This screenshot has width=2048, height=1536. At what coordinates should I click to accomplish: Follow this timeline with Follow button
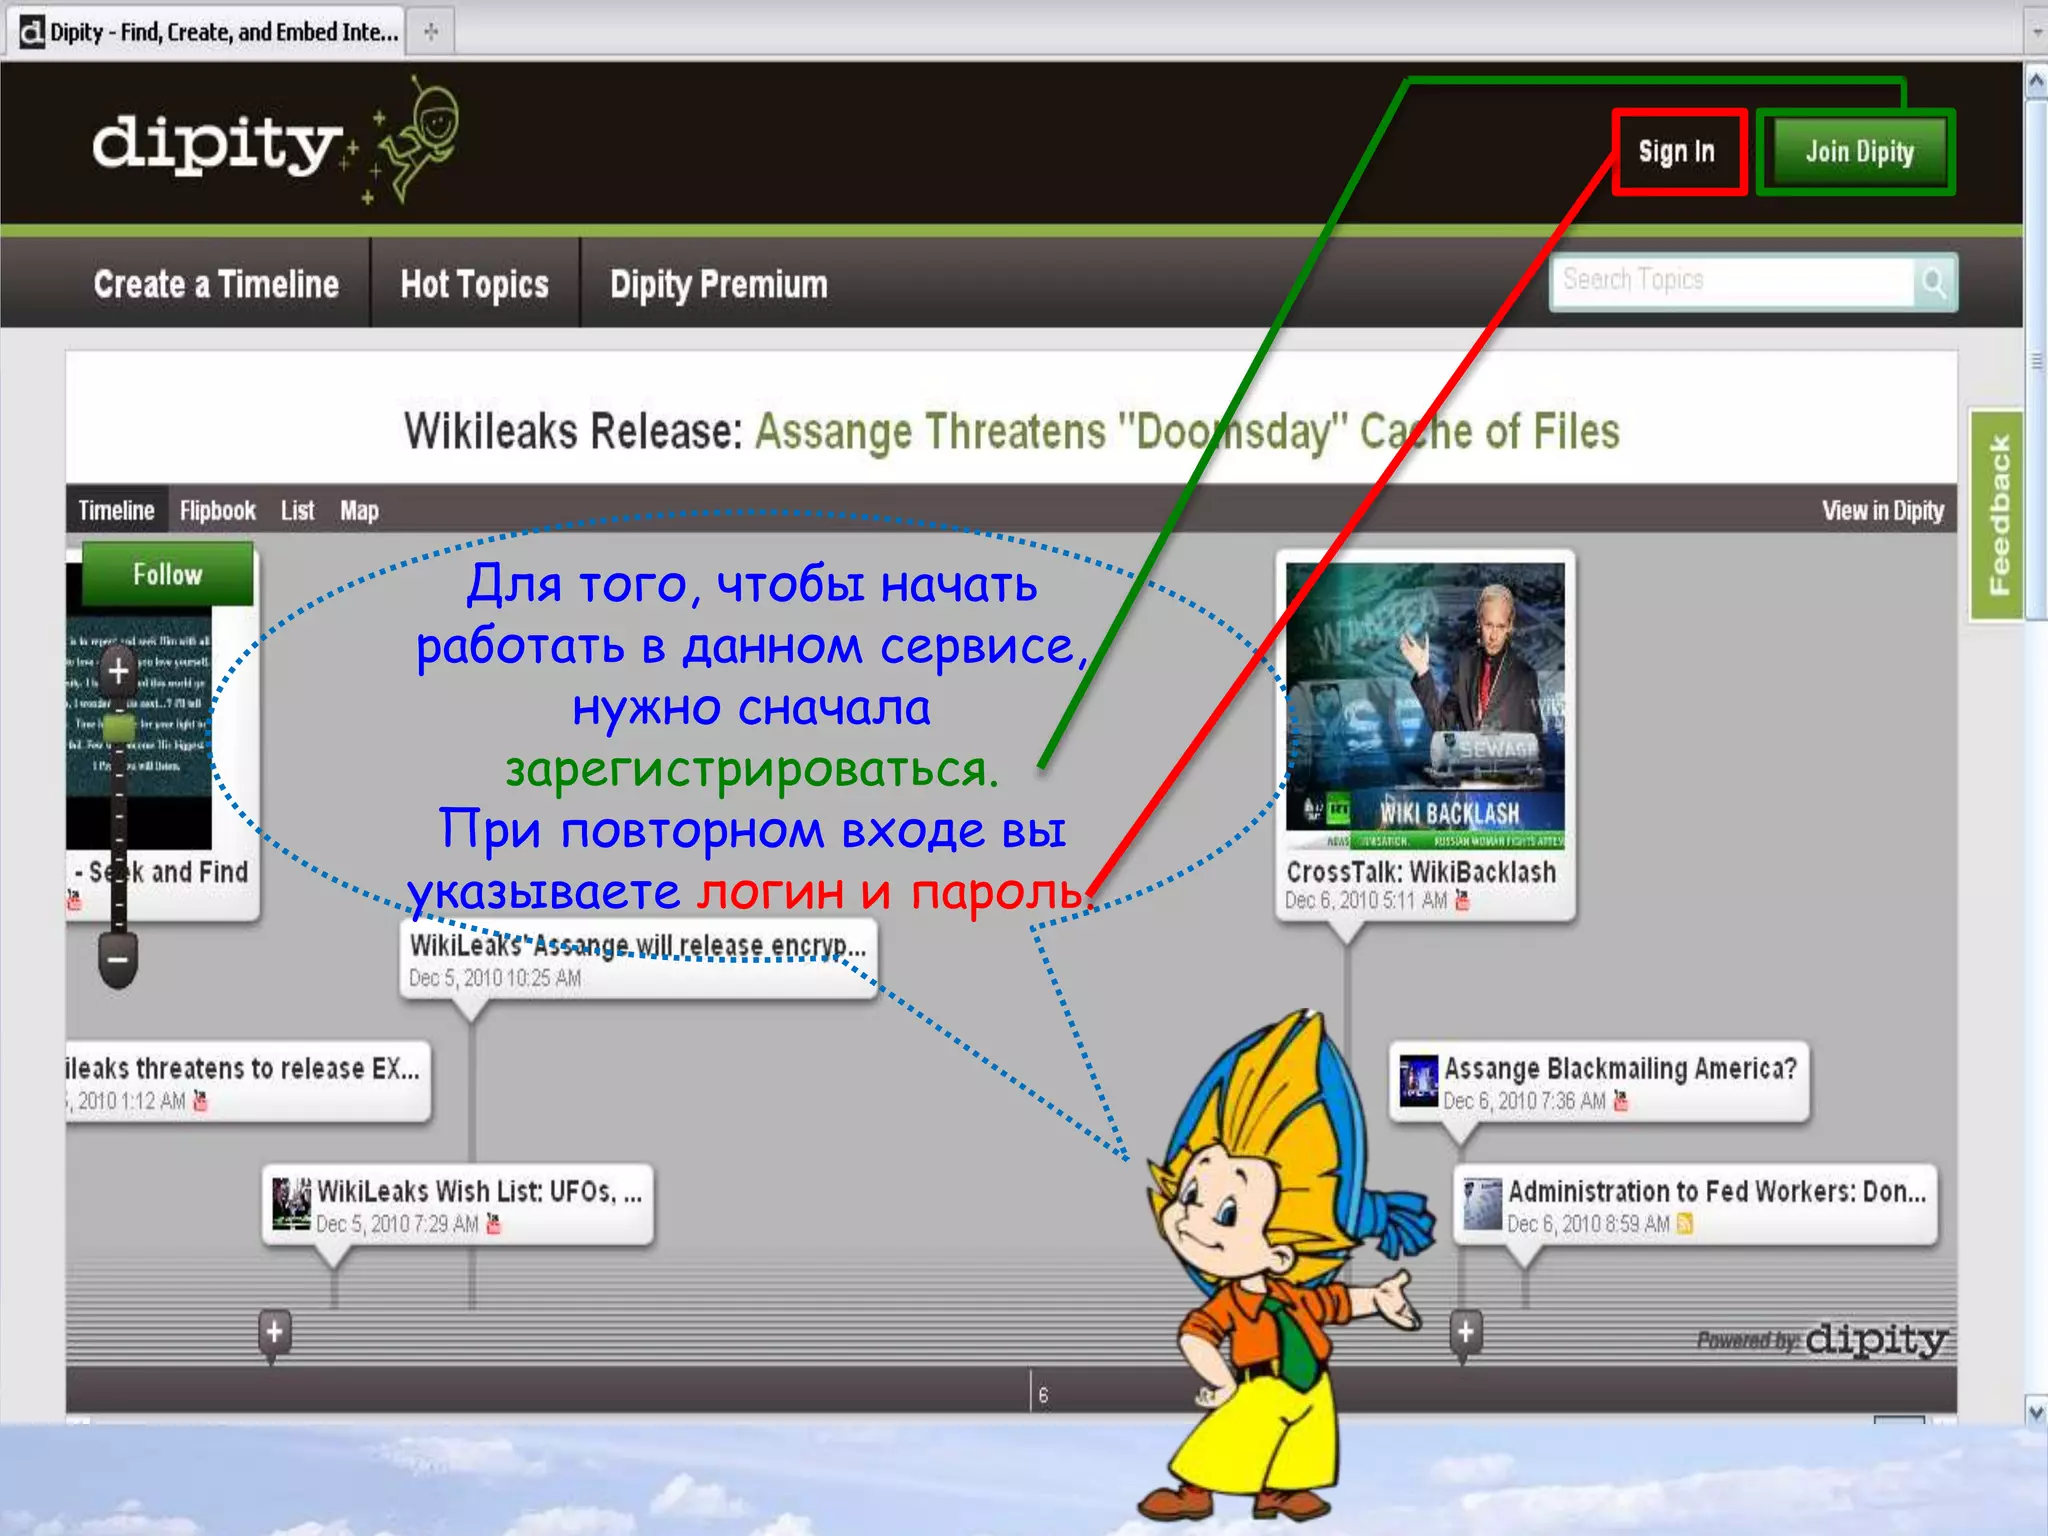click(x=167, y=574)
